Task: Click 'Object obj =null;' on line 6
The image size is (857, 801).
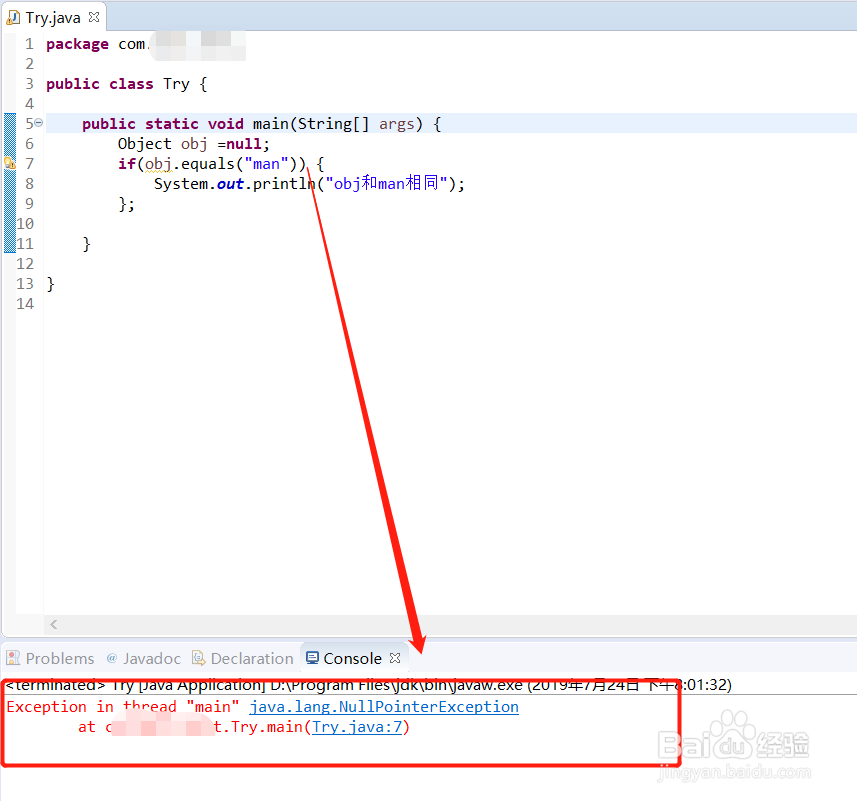Action: coord(193,144)
